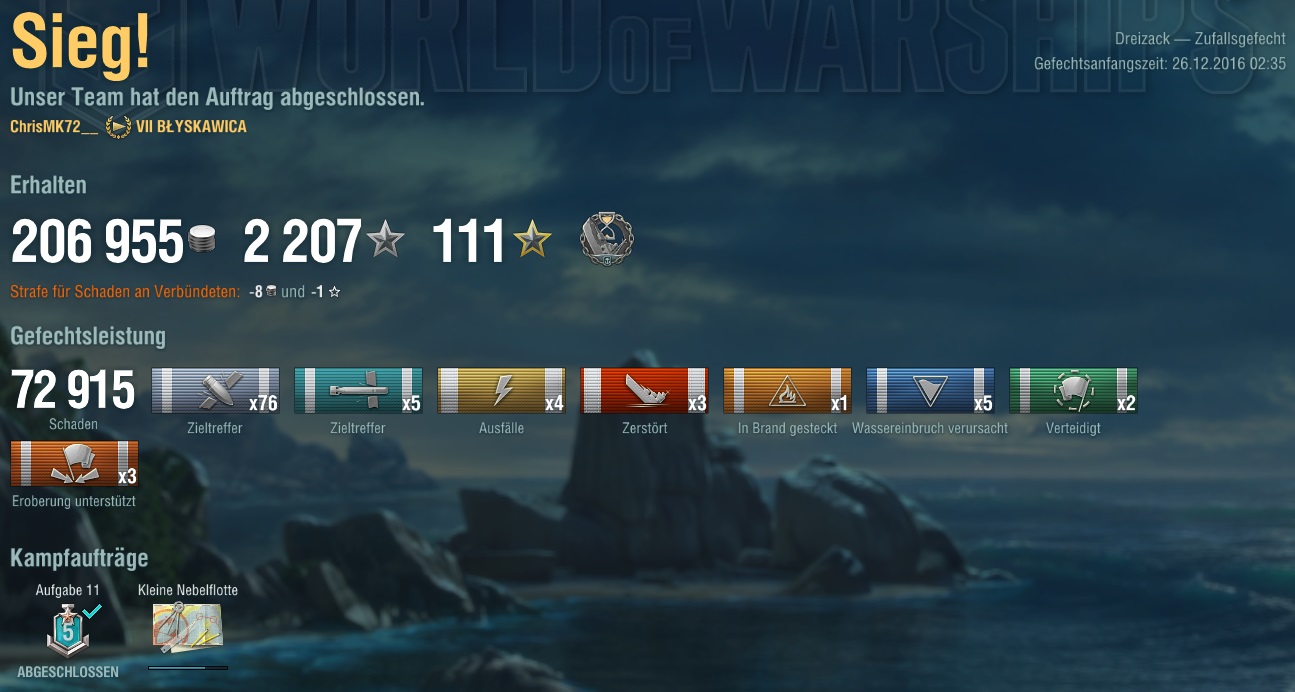Click the Eroberung unterstützt ribbon
Screen dimensions: 1295x692
click(74, 464)
